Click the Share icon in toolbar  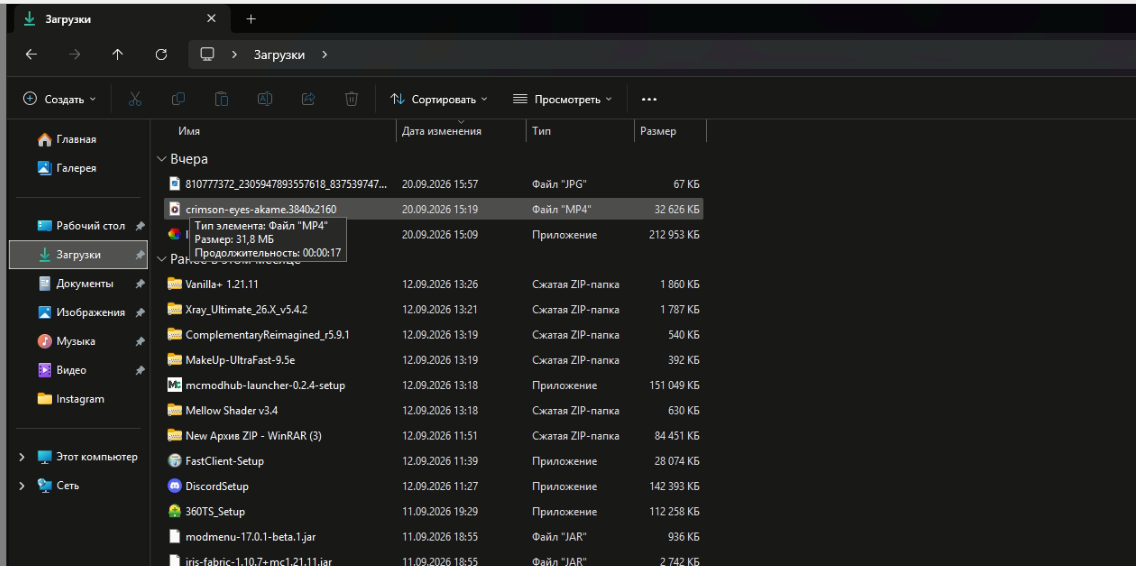(308, 99)
